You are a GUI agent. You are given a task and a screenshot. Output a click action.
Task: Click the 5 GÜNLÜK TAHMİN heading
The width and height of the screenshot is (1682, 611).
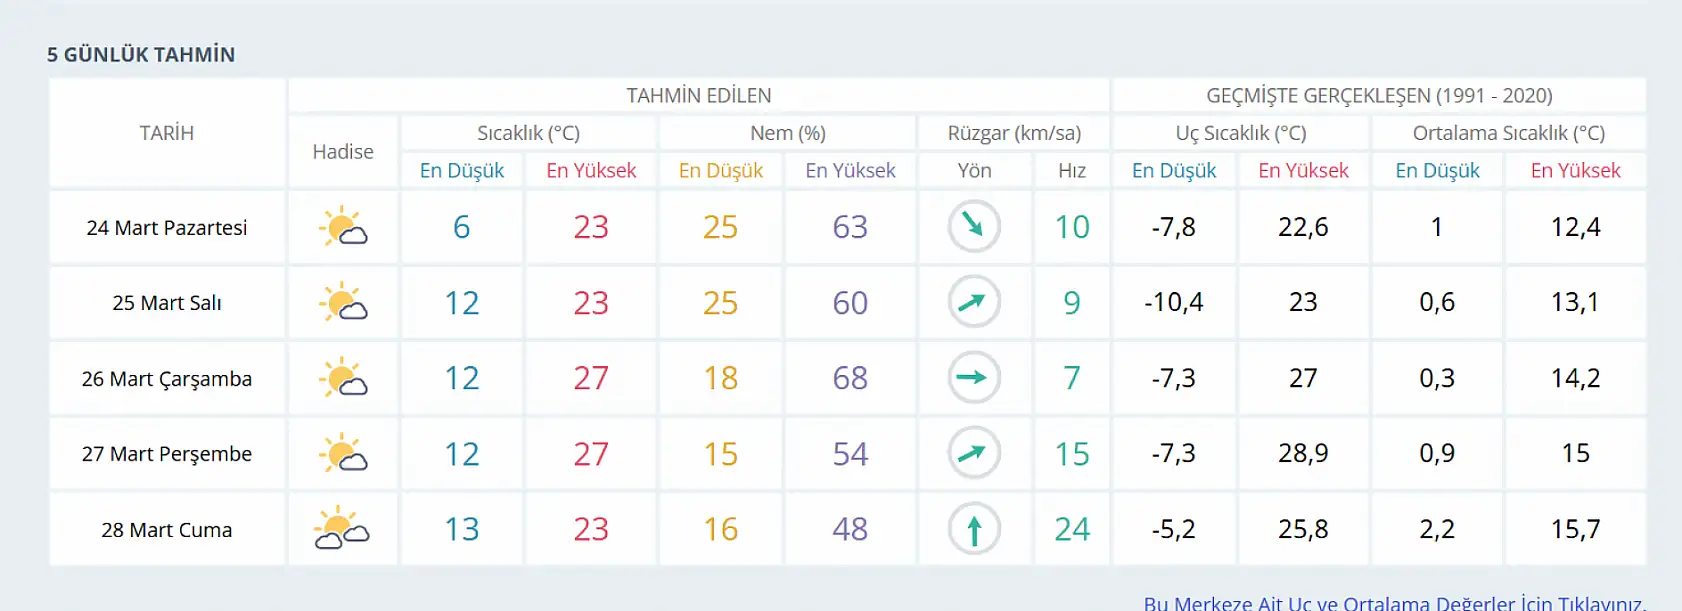tap(141, 55)
